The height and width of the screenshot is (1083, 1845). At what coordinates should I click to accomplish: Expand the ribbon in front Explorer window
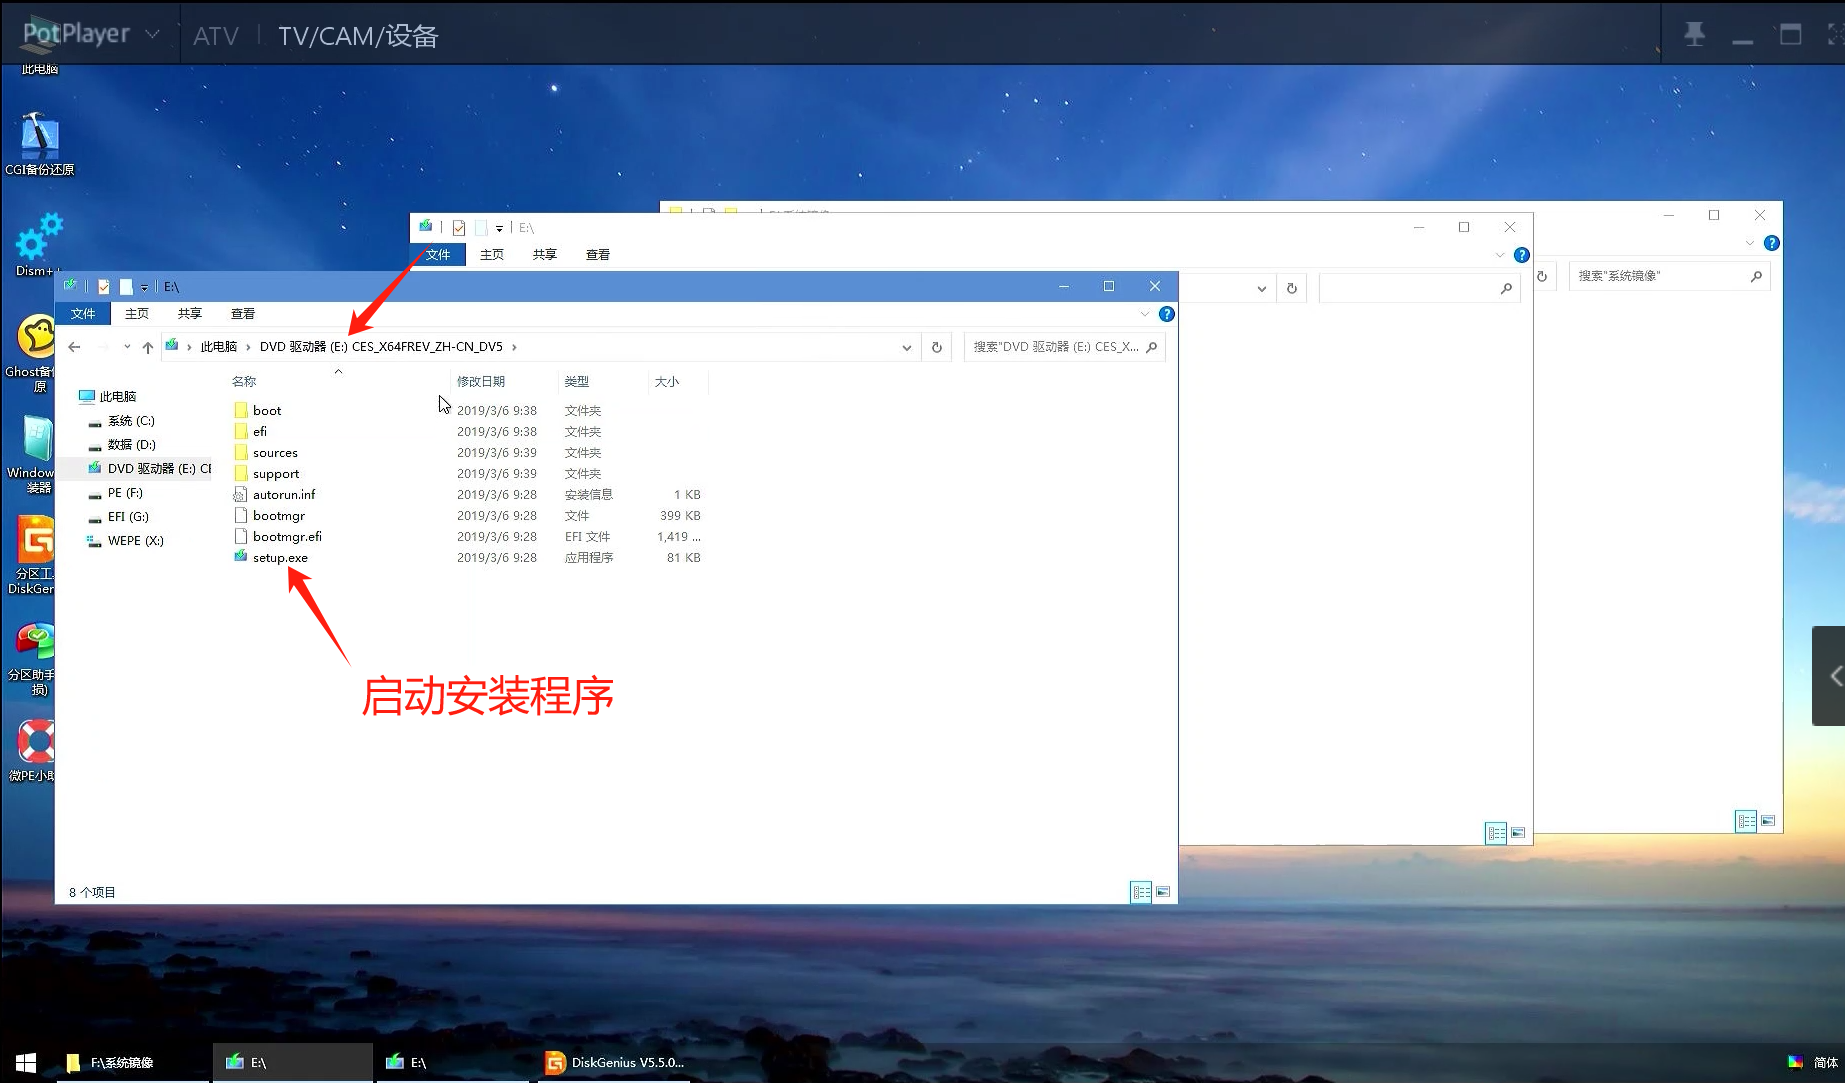(x=1145, y=314)
